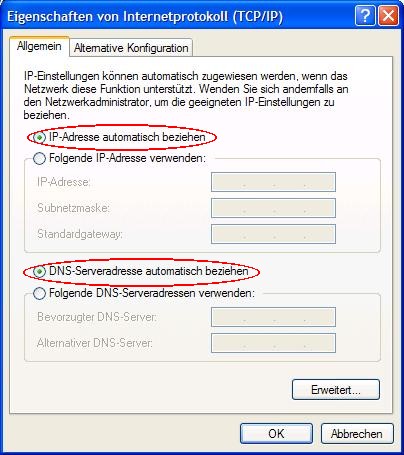Open the Allgemein tab

coord(39,46)
